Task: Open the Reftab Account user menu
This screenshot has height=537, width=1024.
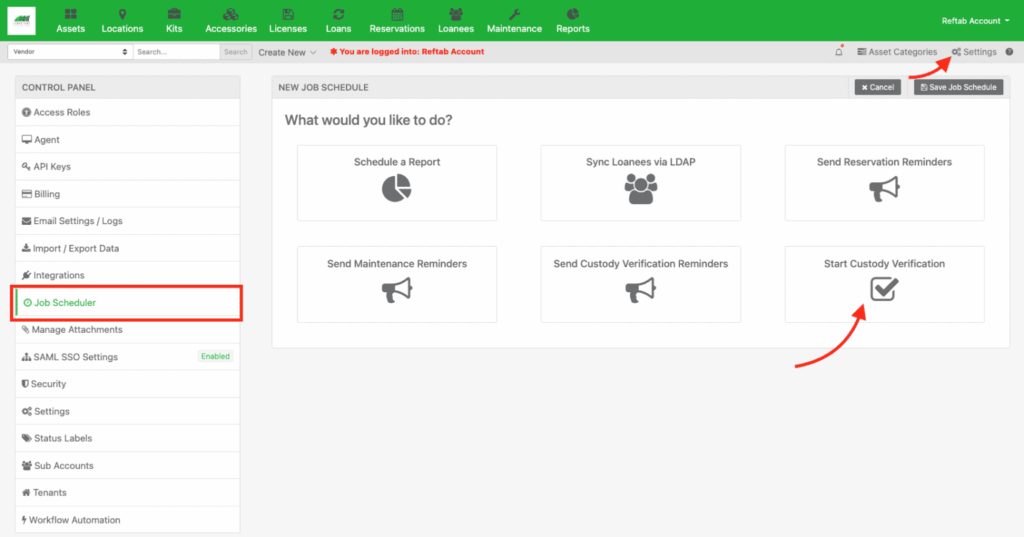Action: [x=975, y=20]
